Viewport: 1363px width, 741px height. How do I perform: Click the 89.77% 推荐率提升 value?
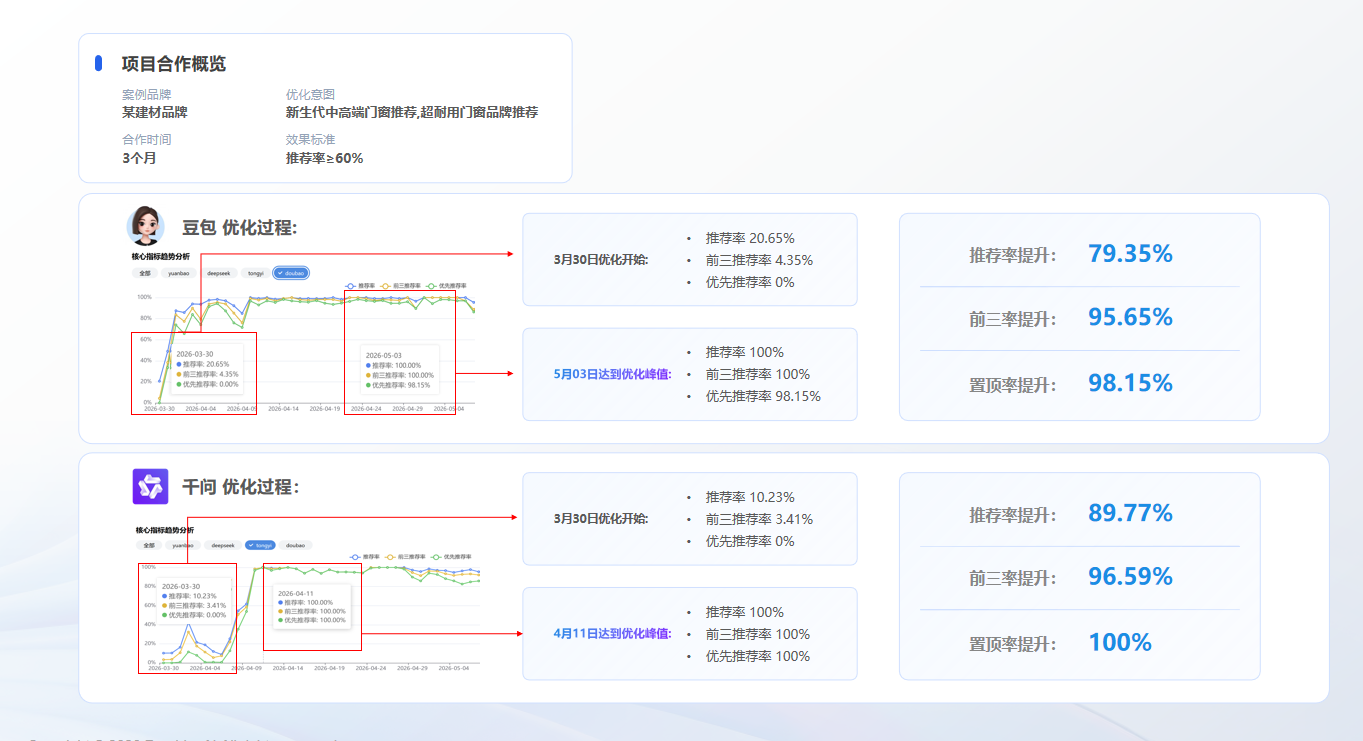1130,513
